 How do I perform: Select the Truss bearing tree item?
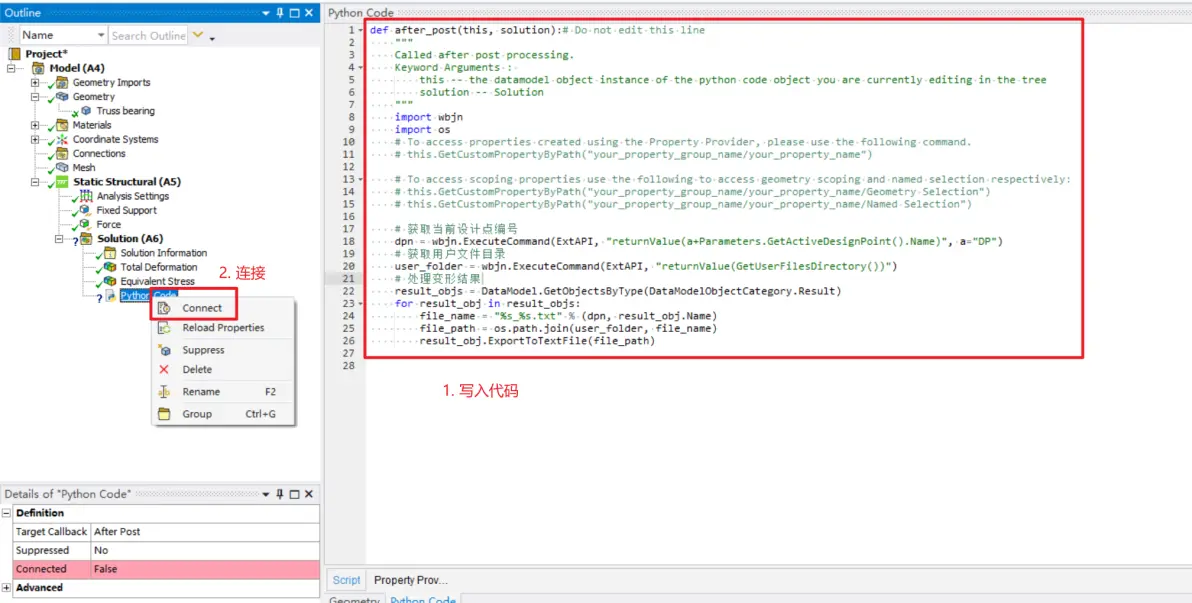click(x=125, y=111)
